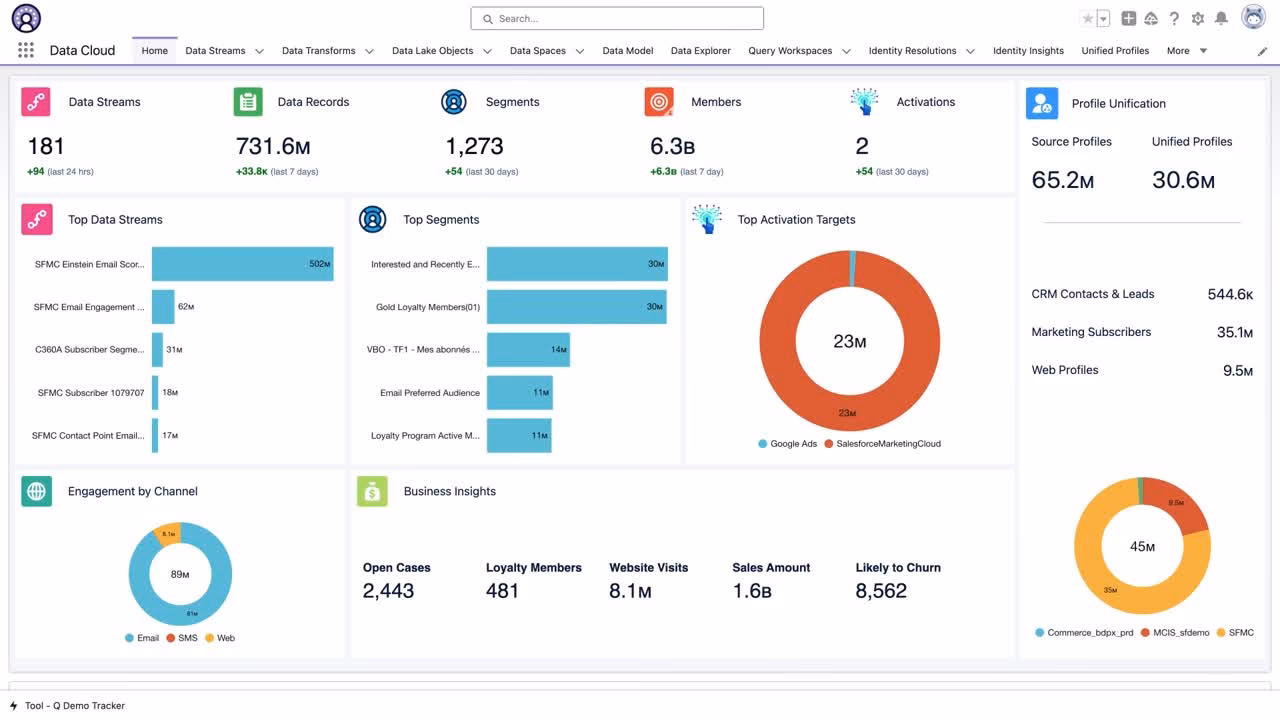Click inside the global Search field
Screen dimensions: 1280x720
pyautogui.click(x=617, y=18)
